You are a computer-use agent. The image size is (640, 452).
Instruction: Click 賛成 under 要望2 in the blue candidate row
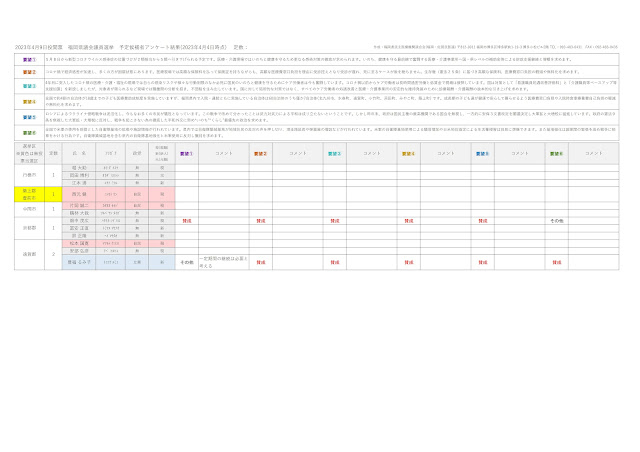(x=260, y=263)
